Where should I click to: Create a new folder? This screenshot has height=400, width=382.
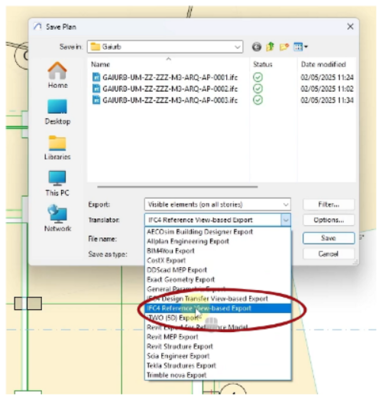click(x=284, y=47)
